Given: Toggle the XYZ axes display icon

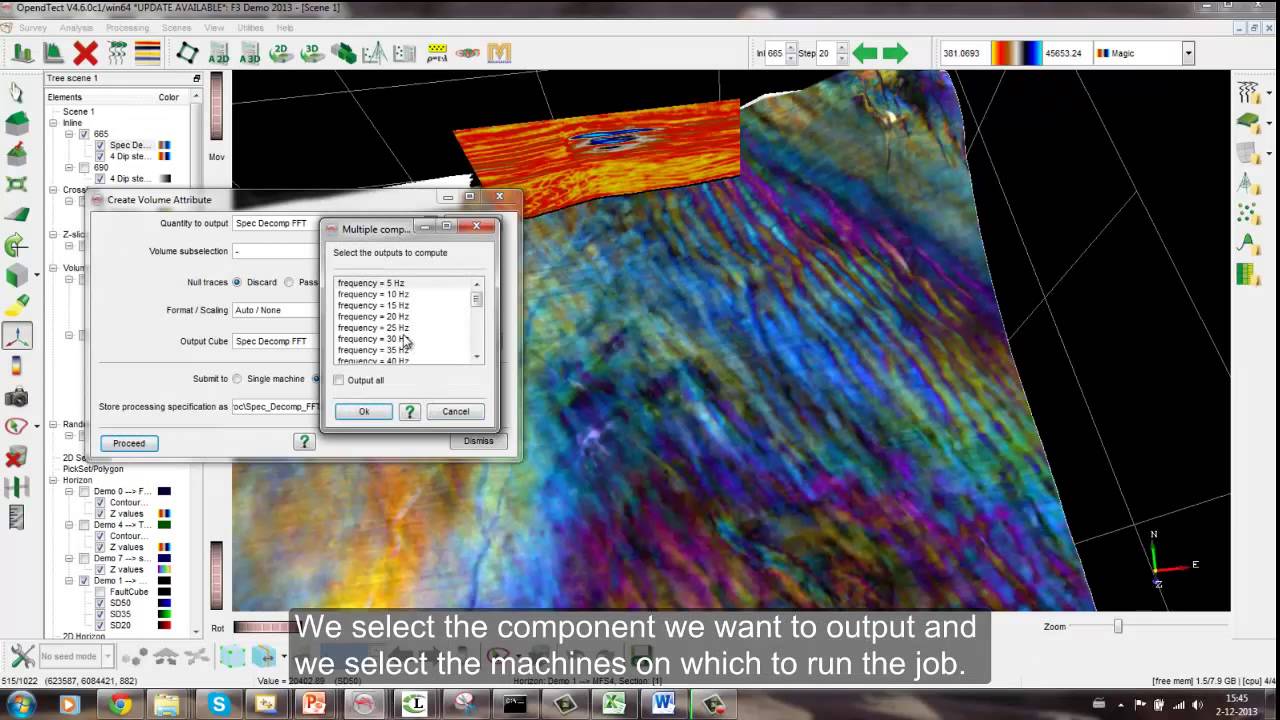Looking at the screenshot, I should (x=17, y=336).
